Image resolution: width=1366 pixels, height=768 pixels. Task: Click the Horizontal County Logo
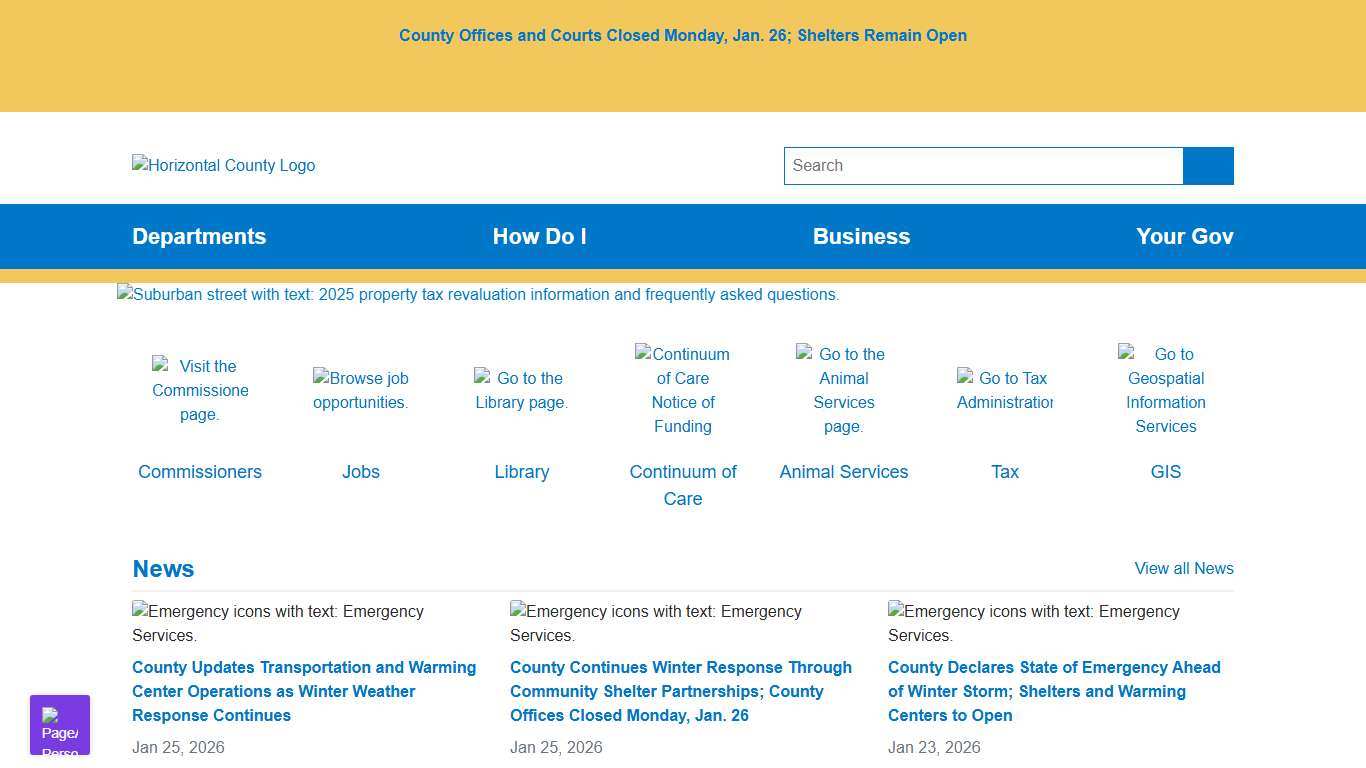click(x=224, y=166)
